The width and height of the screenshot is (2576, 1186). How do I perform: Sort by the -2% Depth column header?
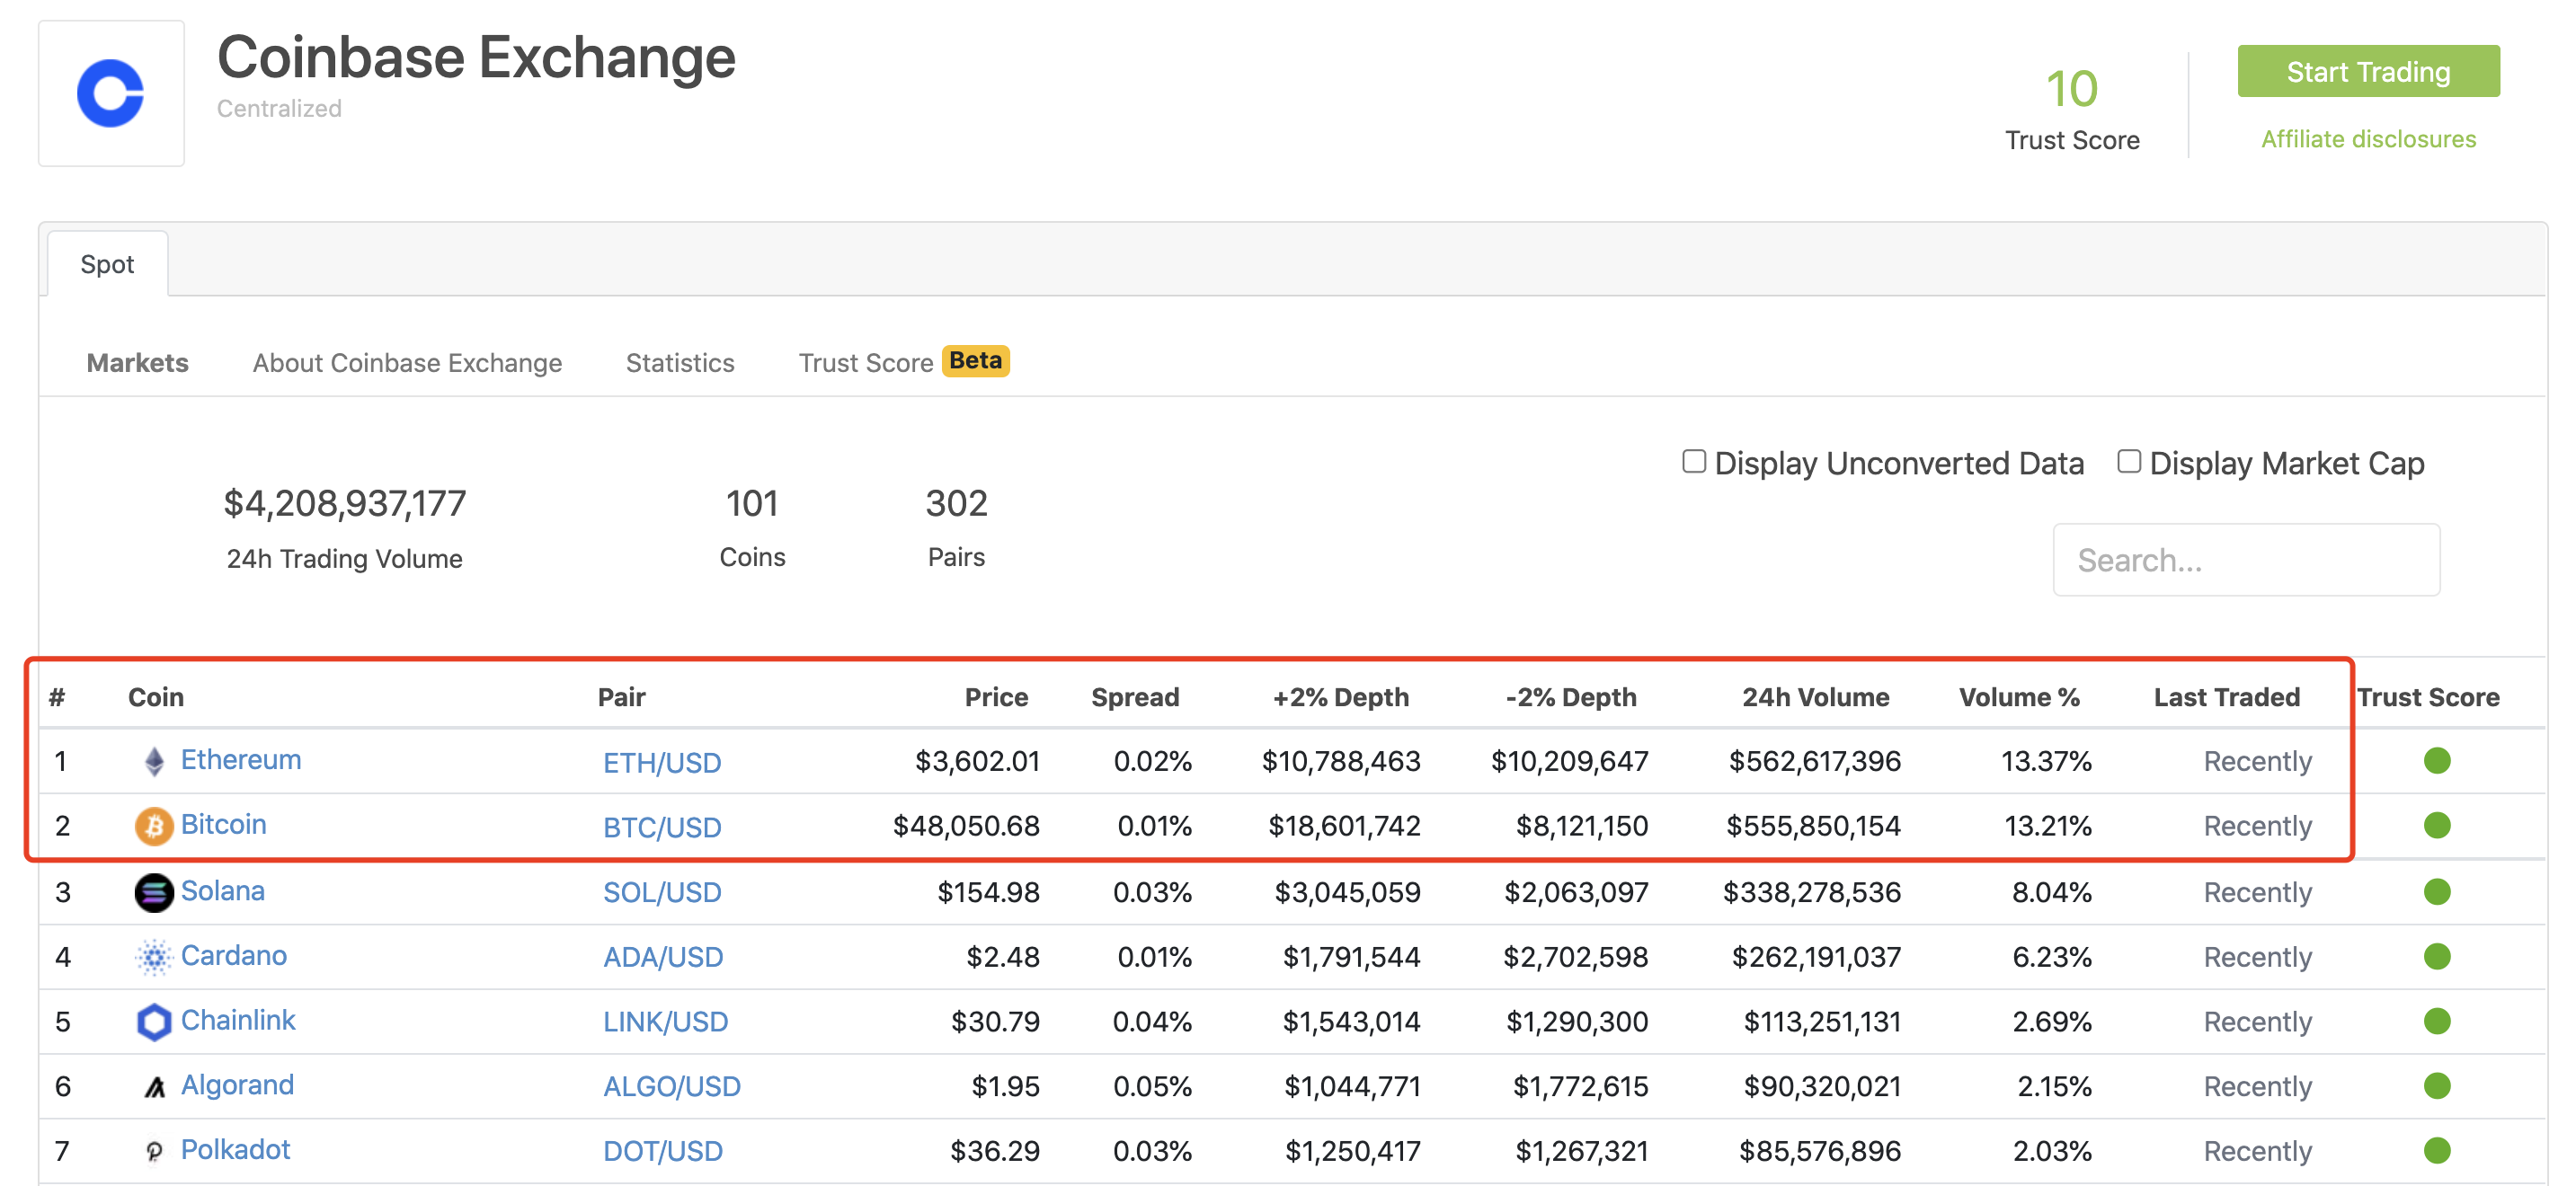(1571, 697)
